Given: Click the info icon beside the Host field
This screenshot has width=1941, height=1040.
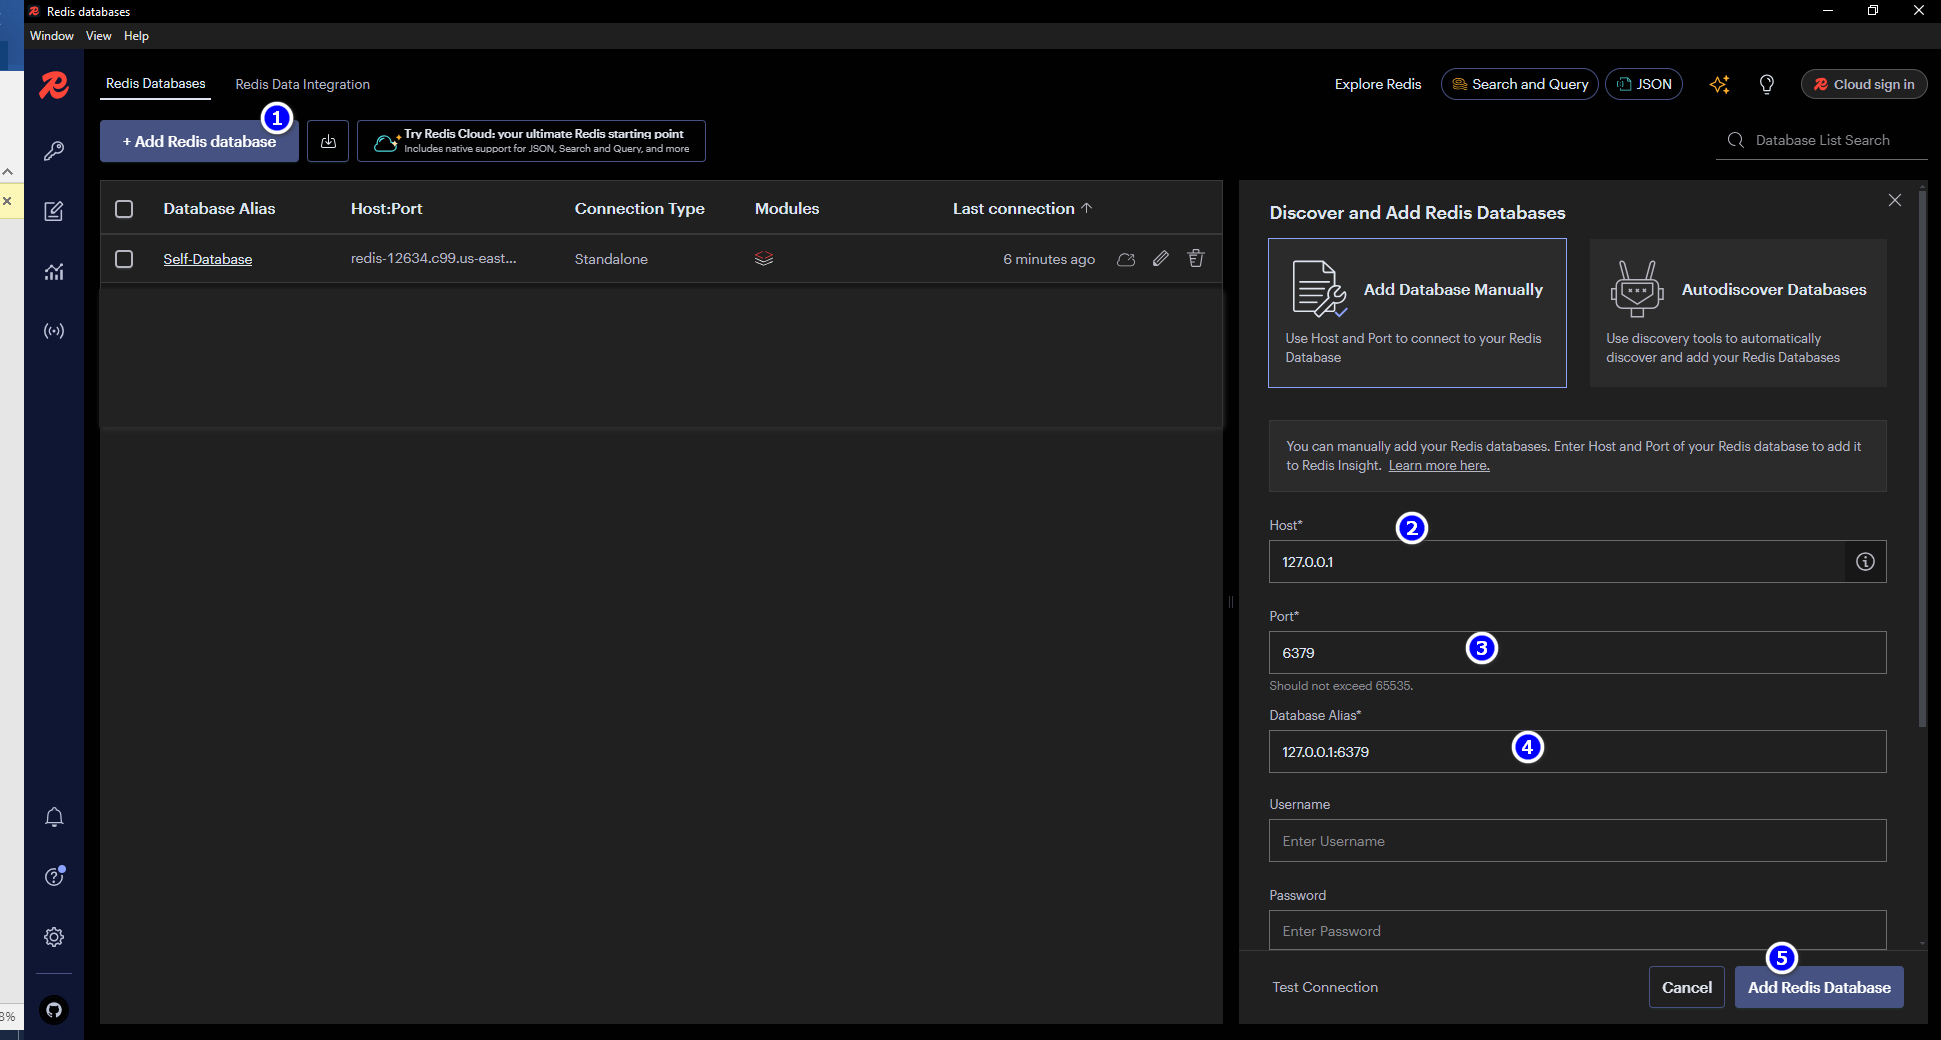Looking at the screenshot, I should 1864,561.
